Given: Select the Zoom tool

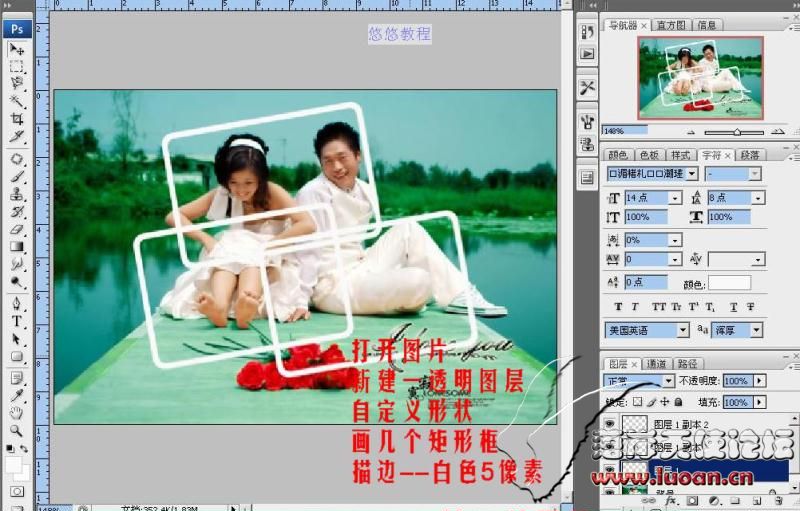Looking at the screenshot, I should 16,430.
